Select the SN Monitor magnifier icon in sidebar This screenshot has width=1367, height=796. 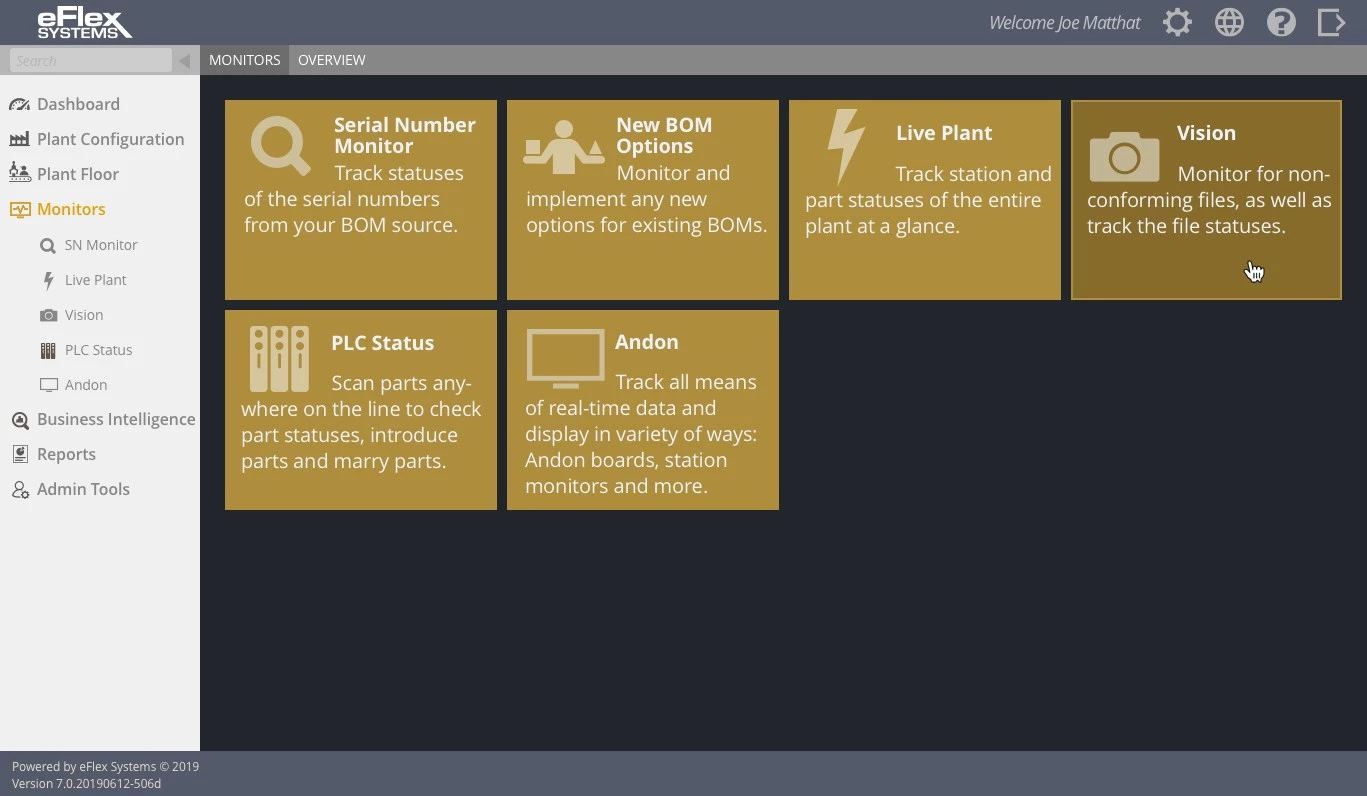point(46,245)
